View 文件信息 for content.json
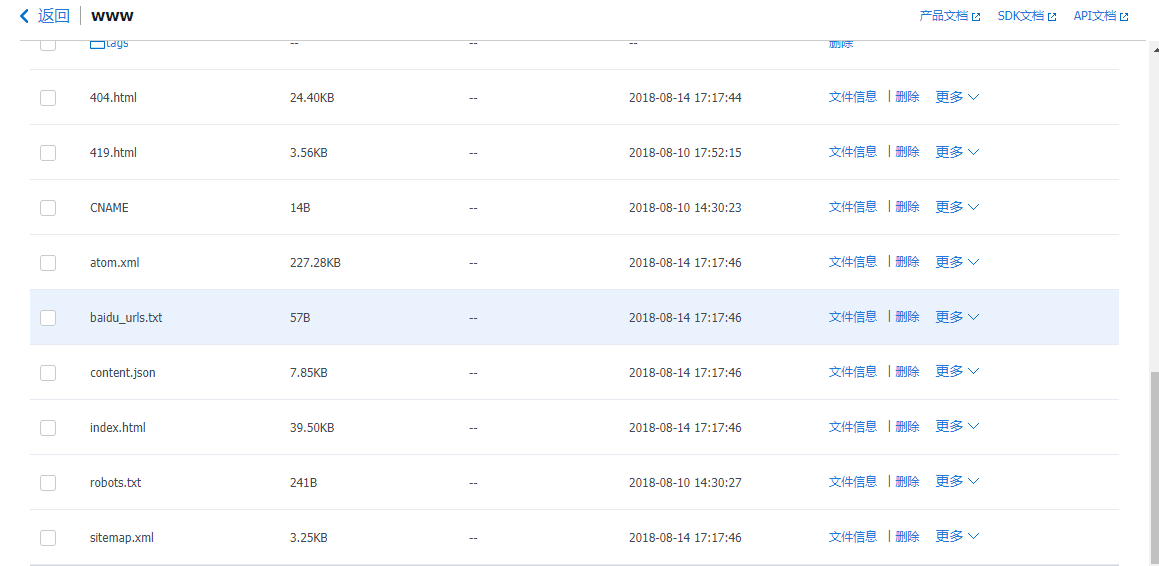The height and width of the screenshot is (566, 1159). click(852, 372)
